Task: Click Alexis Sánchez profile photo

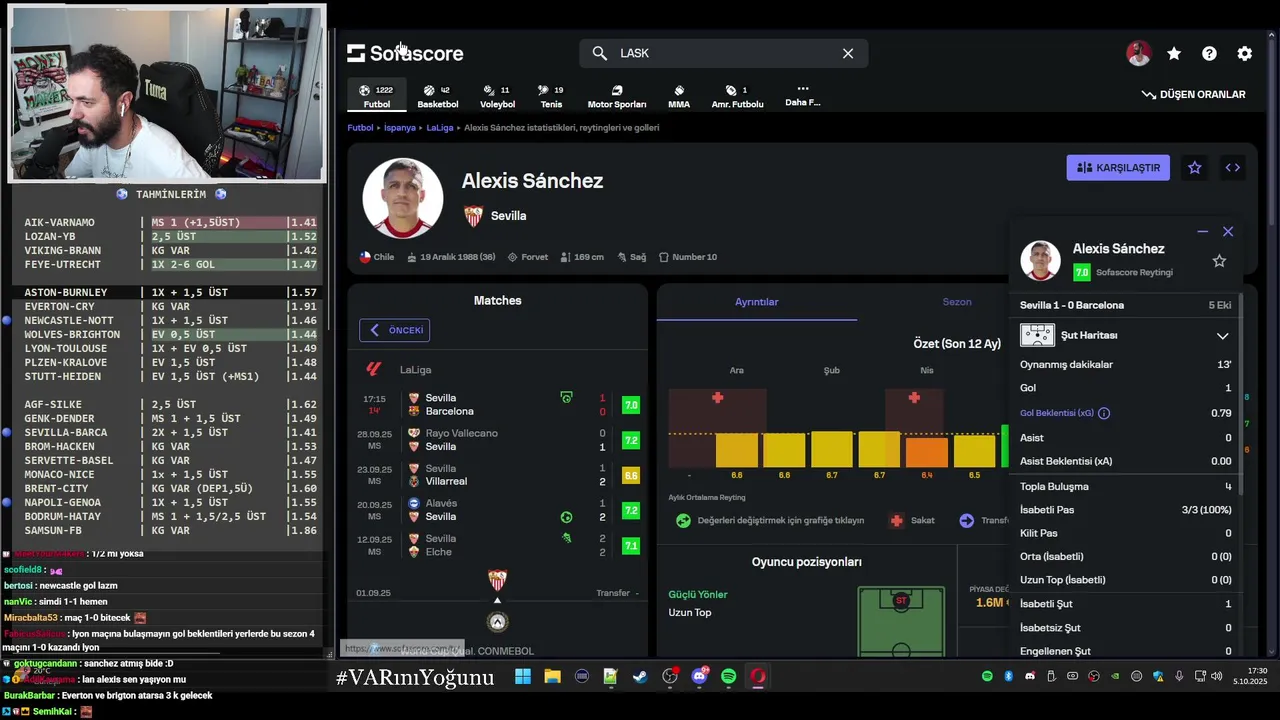Action: pos(403,198)
